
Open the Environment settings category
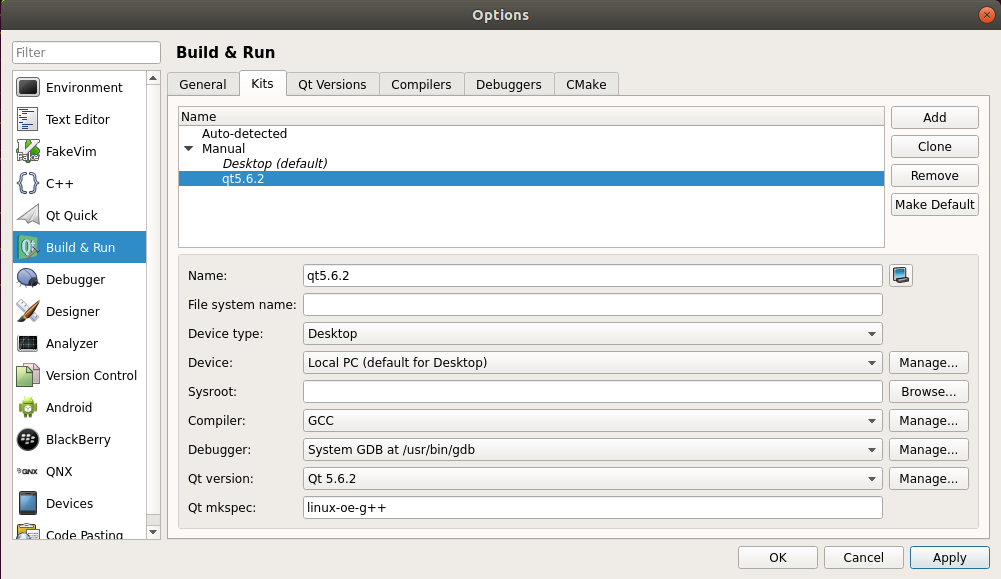(x=84, y=88)
